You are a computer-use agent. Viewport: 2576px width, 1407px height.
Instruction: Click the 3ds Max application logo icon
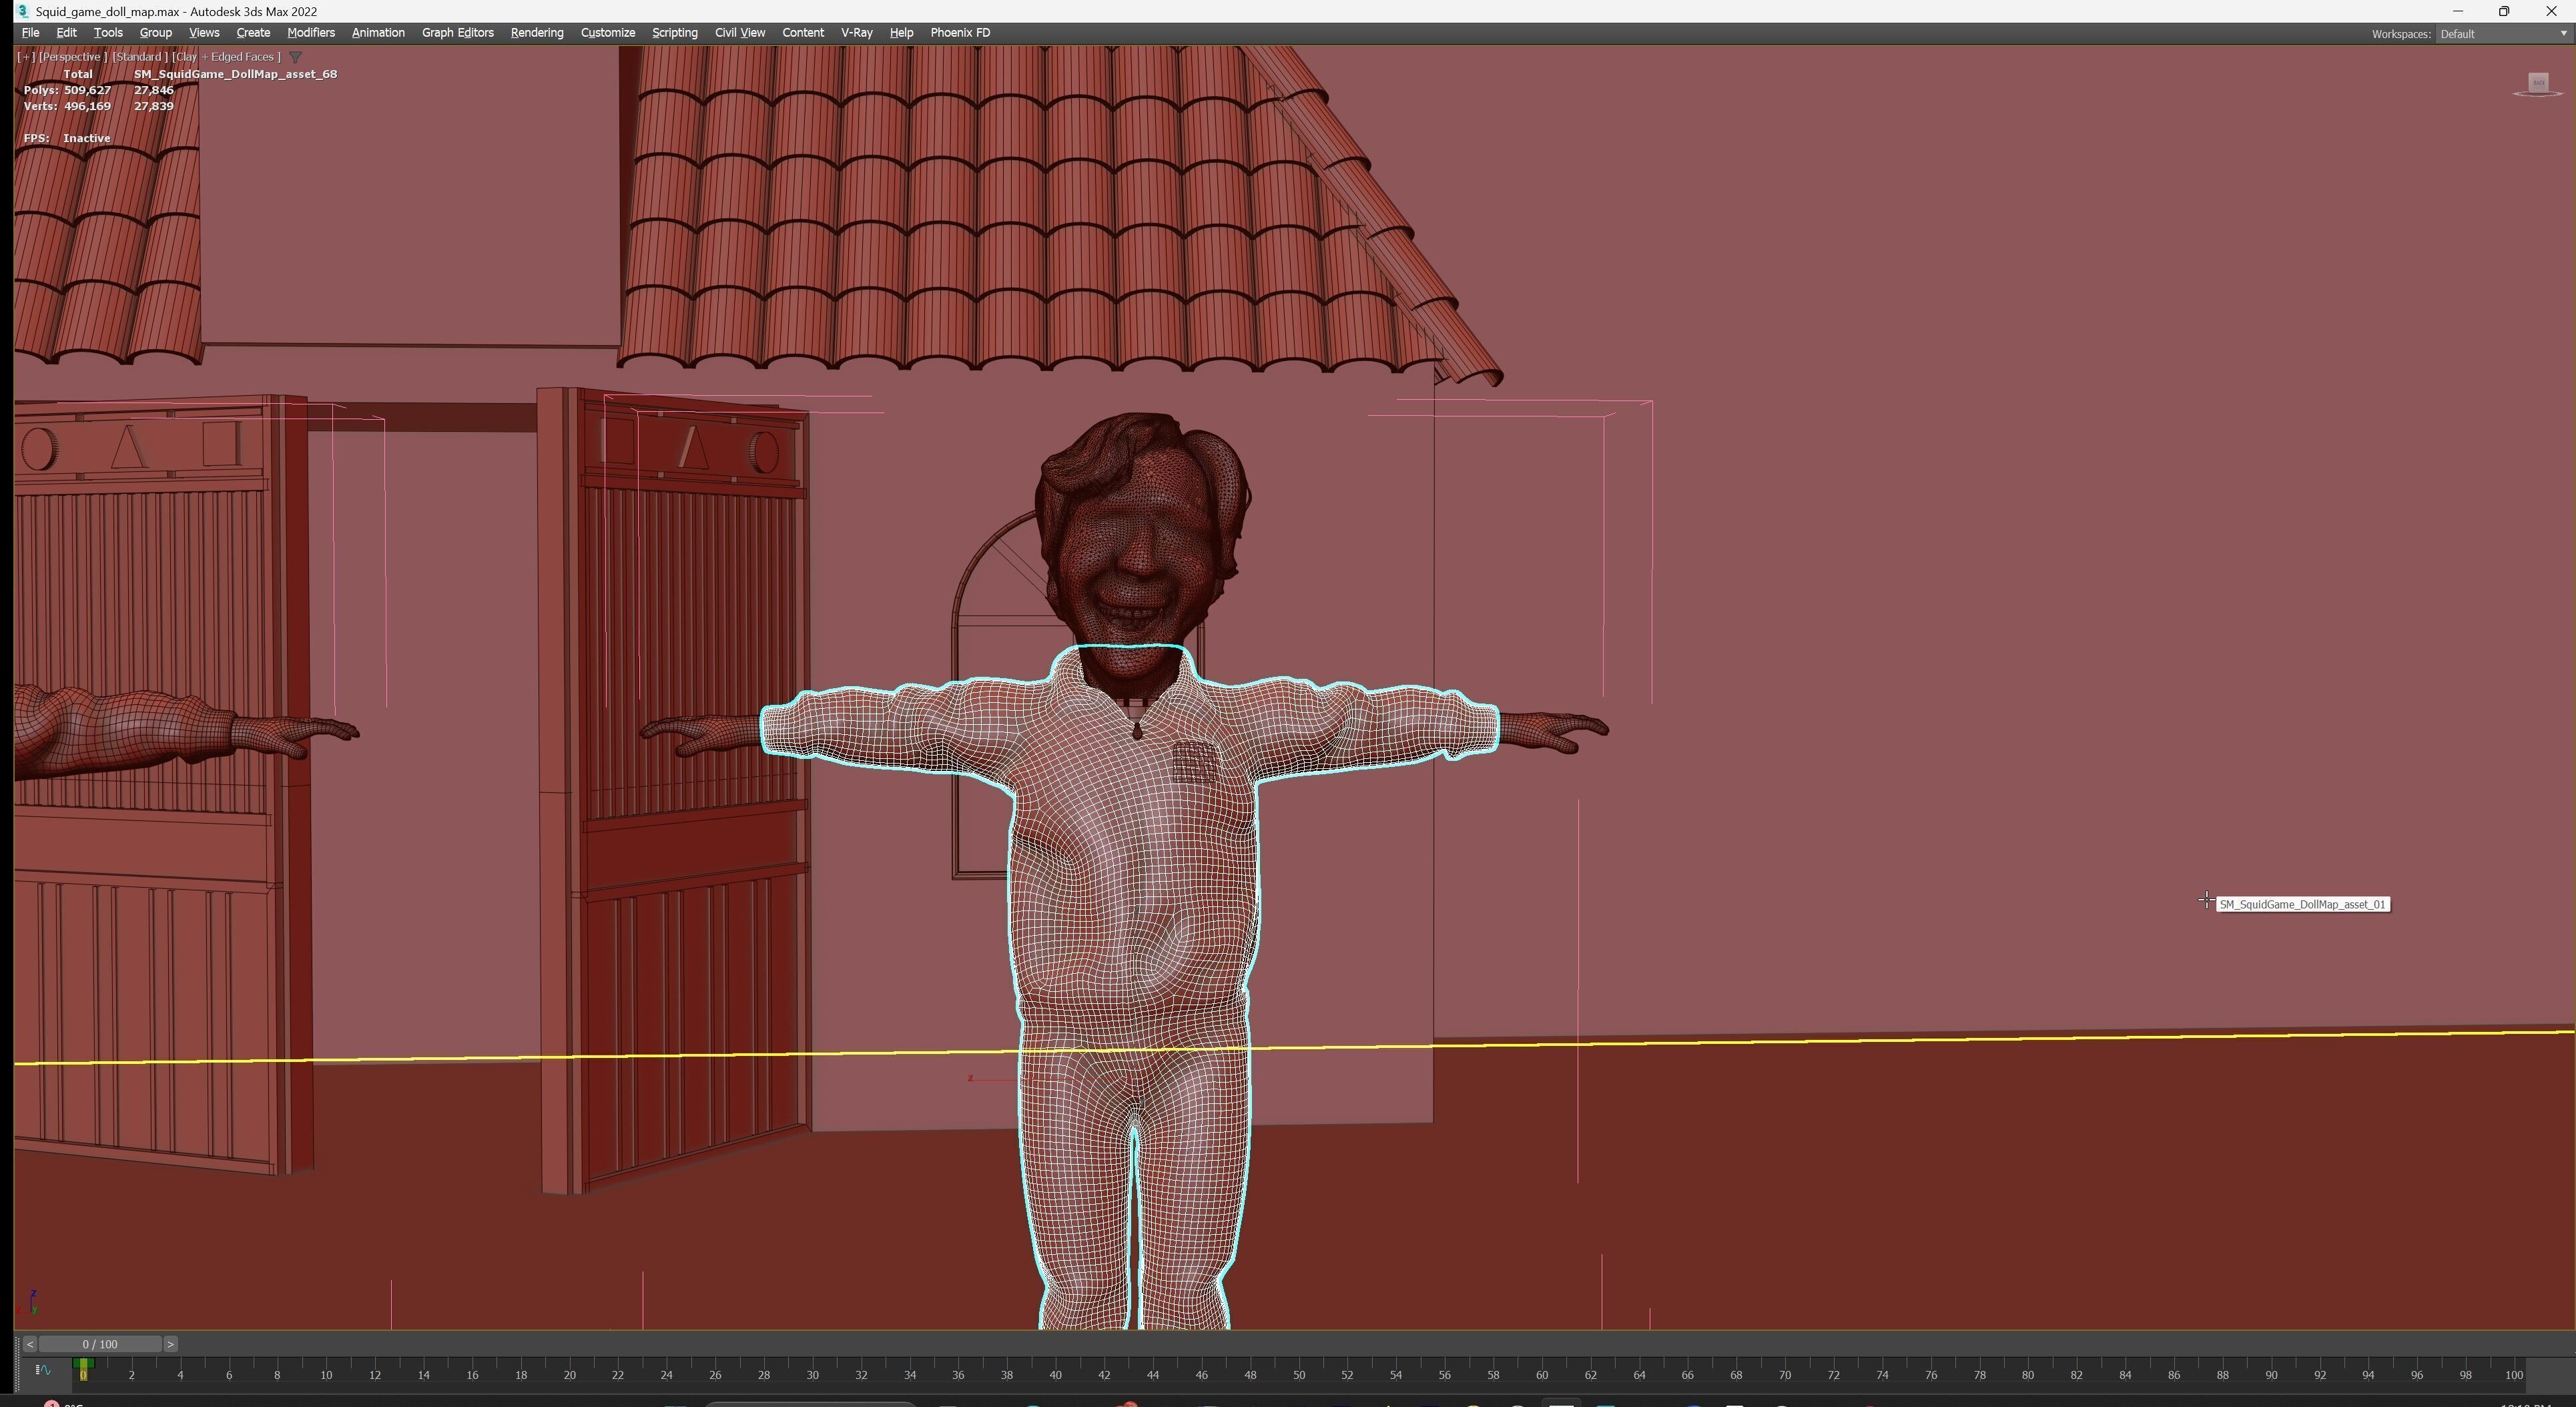[x=22, y=11]
